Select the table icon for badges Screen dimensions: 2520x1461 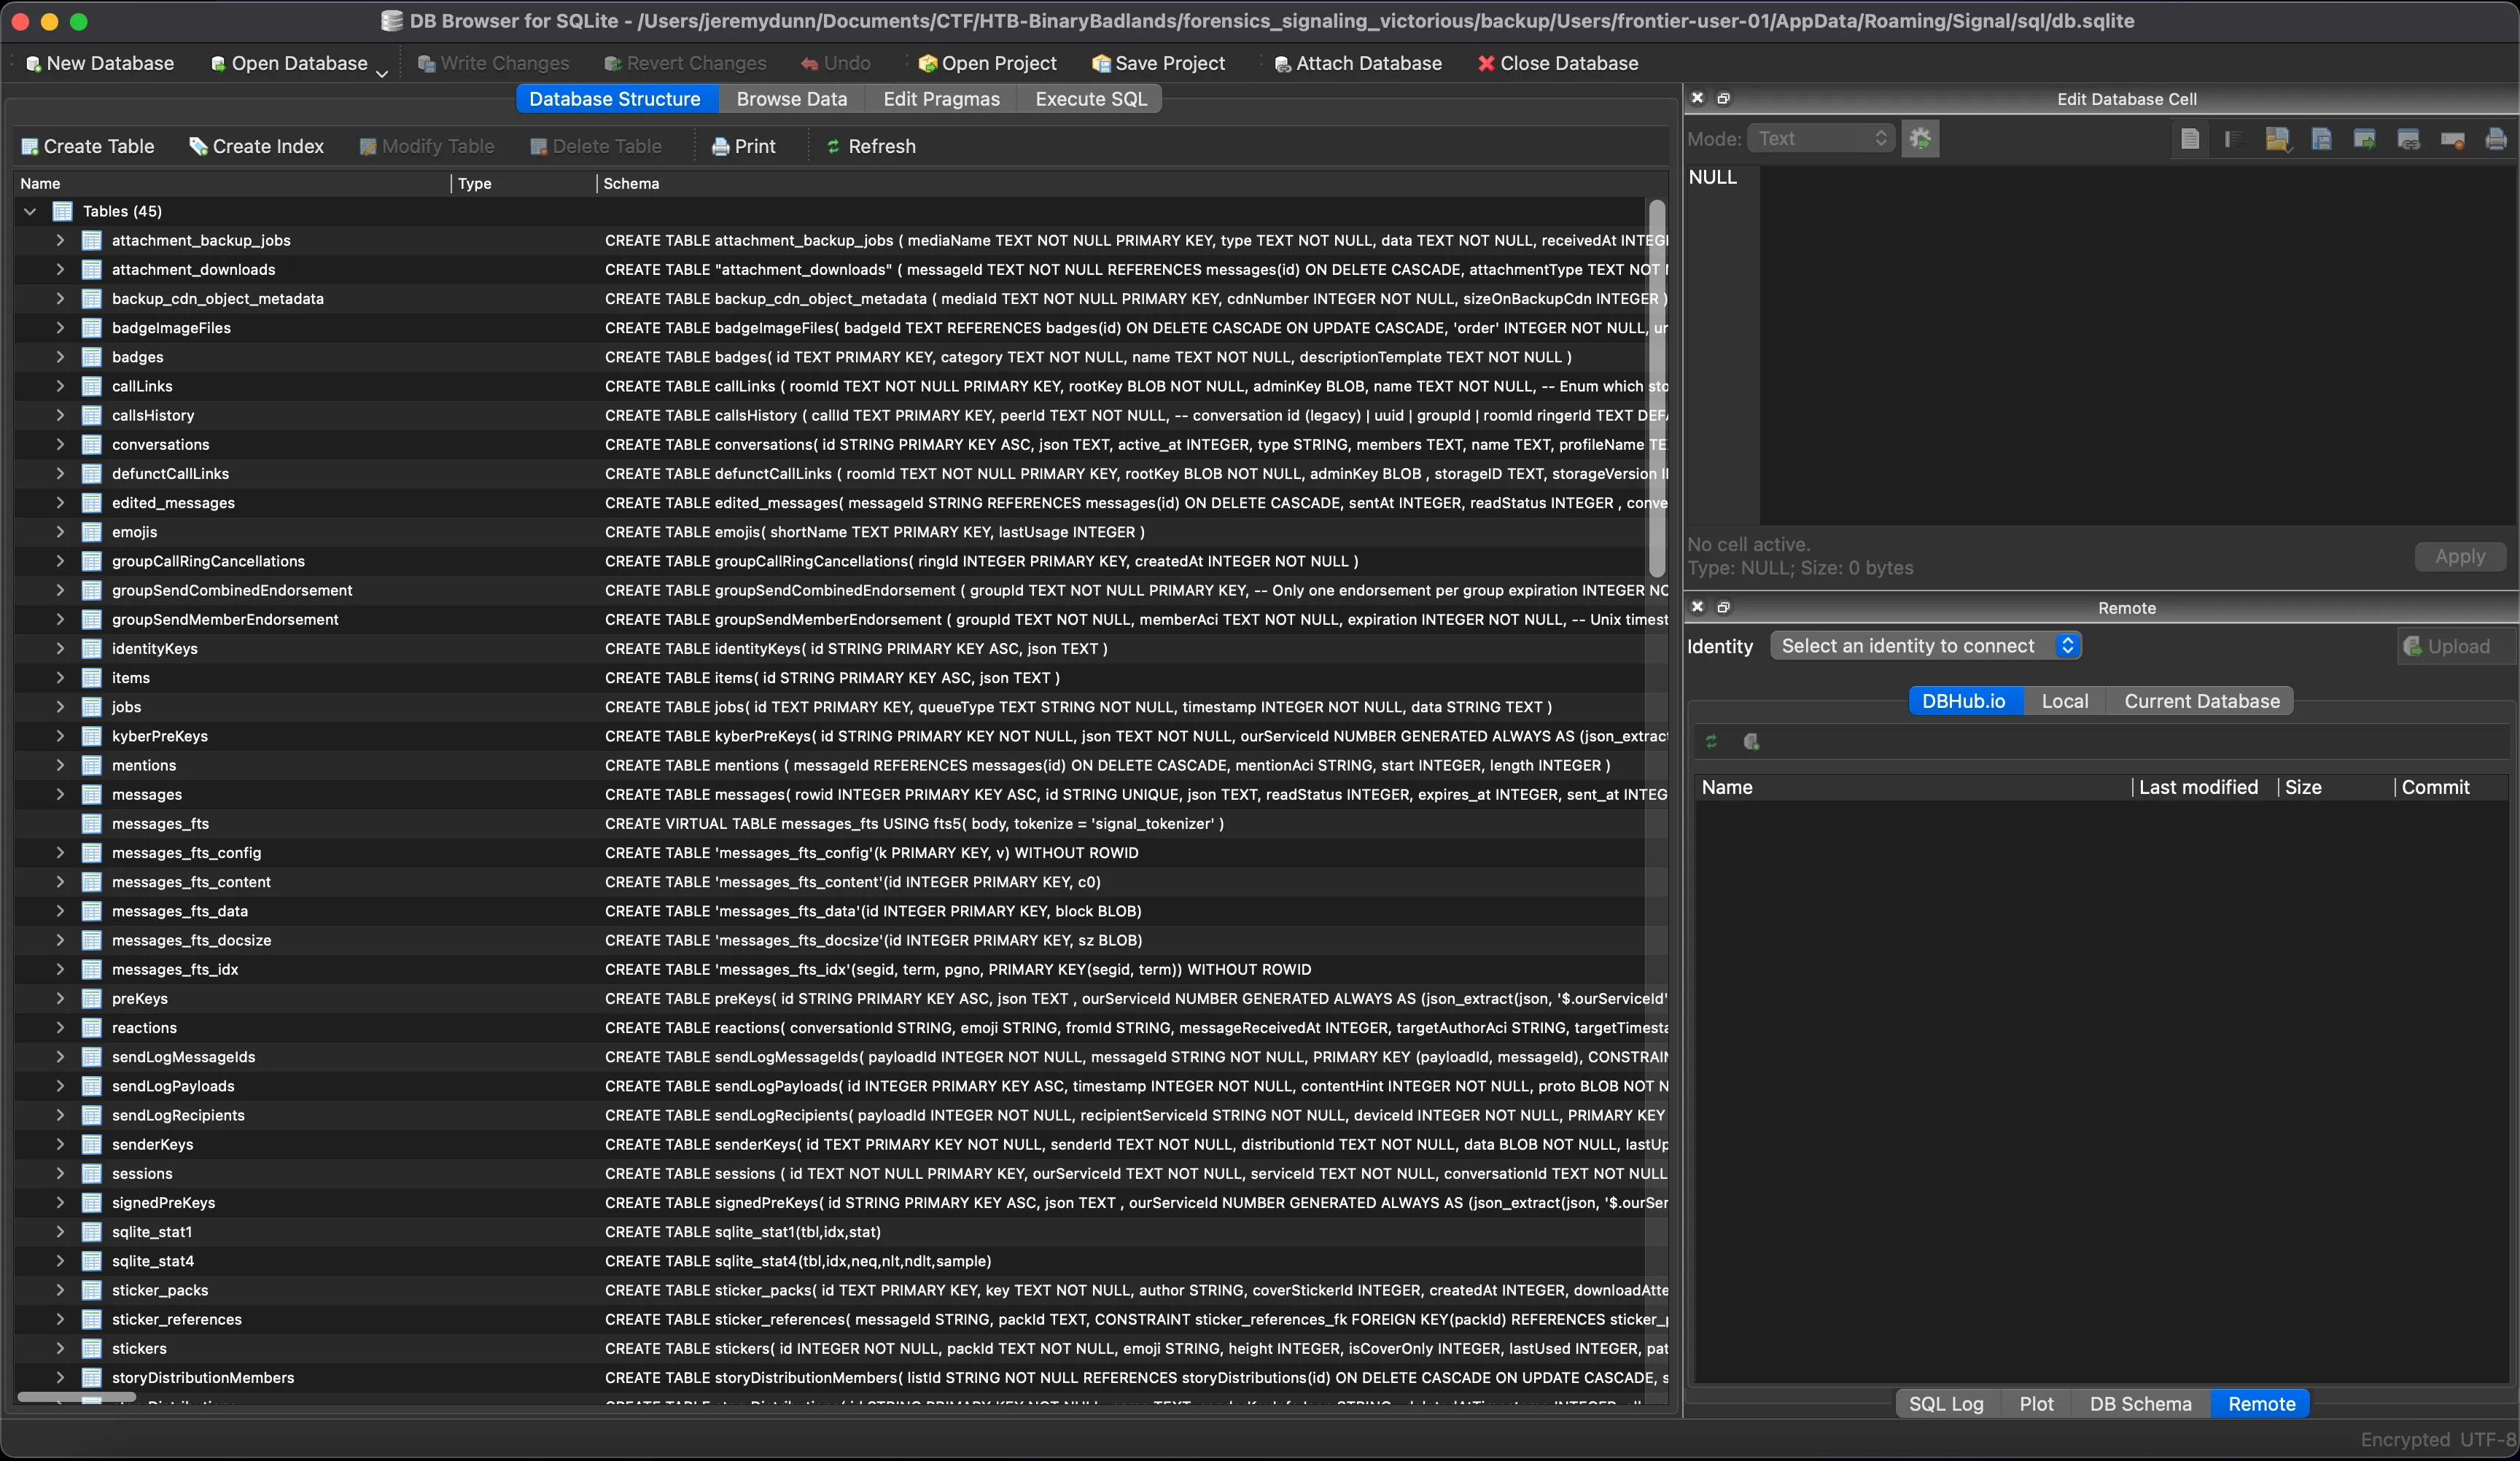(92, 357)
